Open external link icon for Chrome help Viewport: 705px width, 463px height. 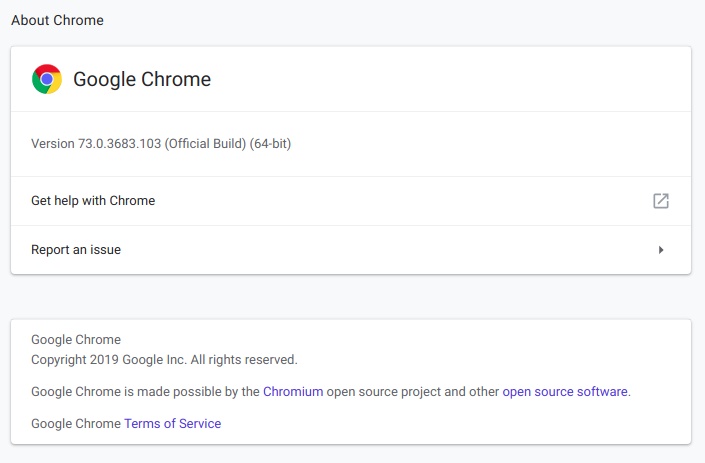pyautogui.click(x=660, y=201)
